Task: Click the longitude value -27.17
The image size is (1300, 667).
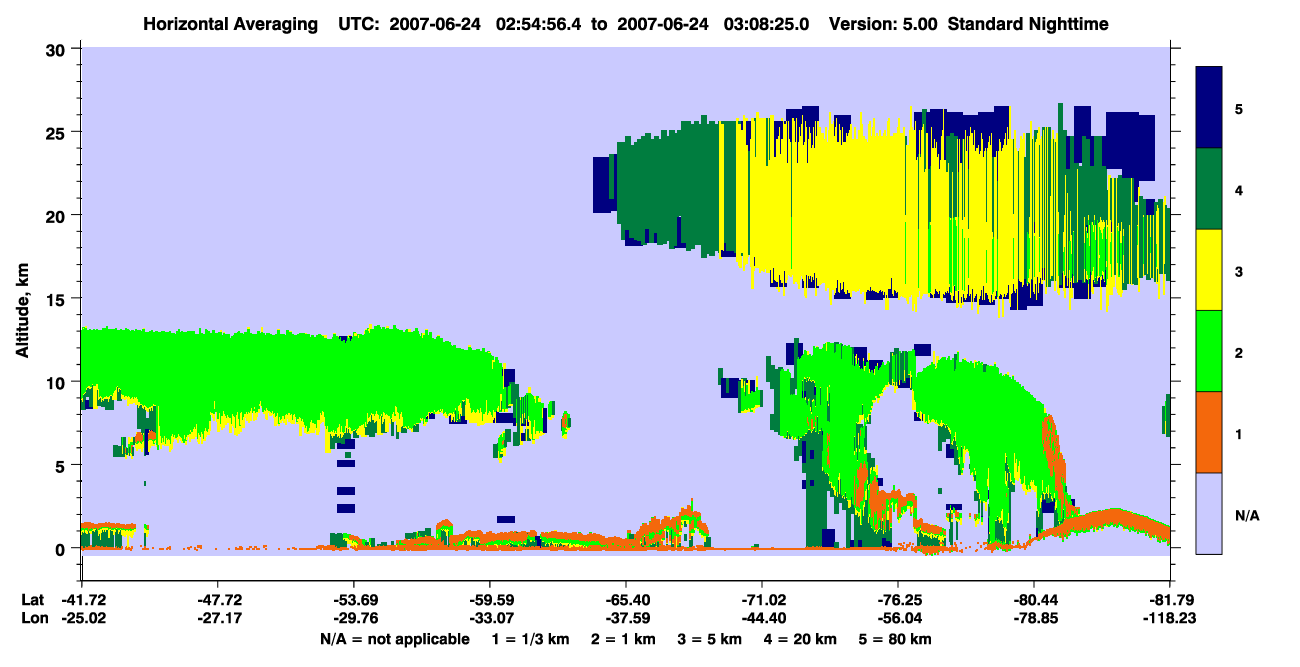Action: click(x=217, y=618)
